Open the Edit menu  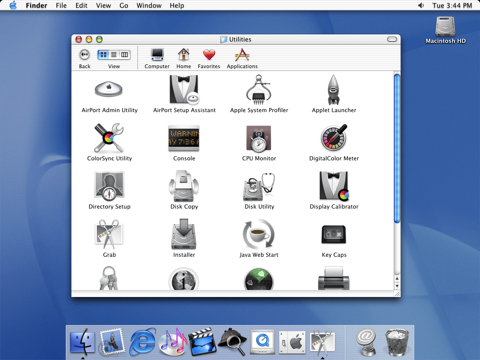[81, 5]
